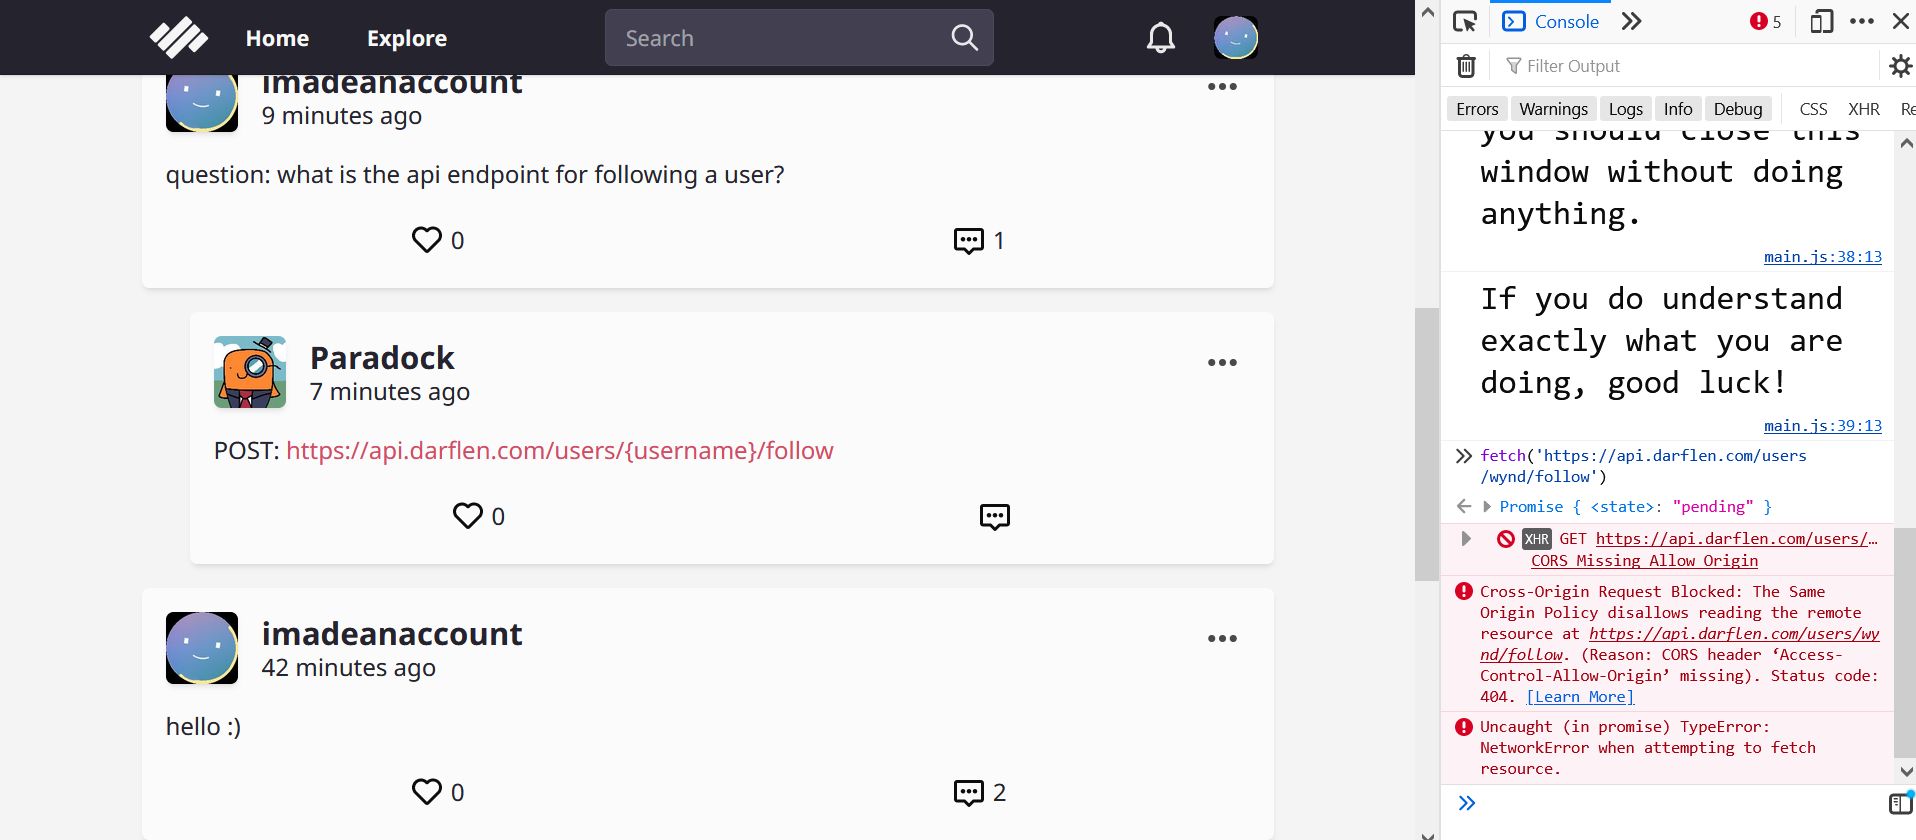Switch to the Console tab
Image resolution: width=1916 pixels, height=840 pixels.
(x=1551, y=22)
